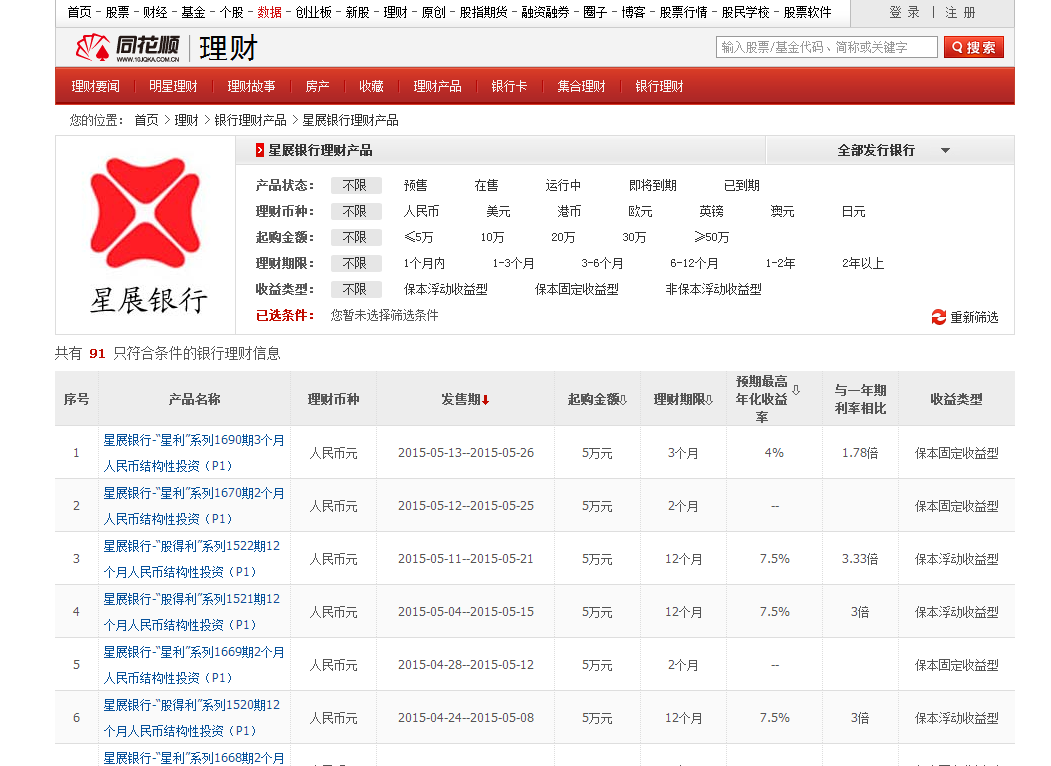Click 注册 link
Viewport: 1051px width, 766px height.
pyautogui.click(x=960, y=12)
